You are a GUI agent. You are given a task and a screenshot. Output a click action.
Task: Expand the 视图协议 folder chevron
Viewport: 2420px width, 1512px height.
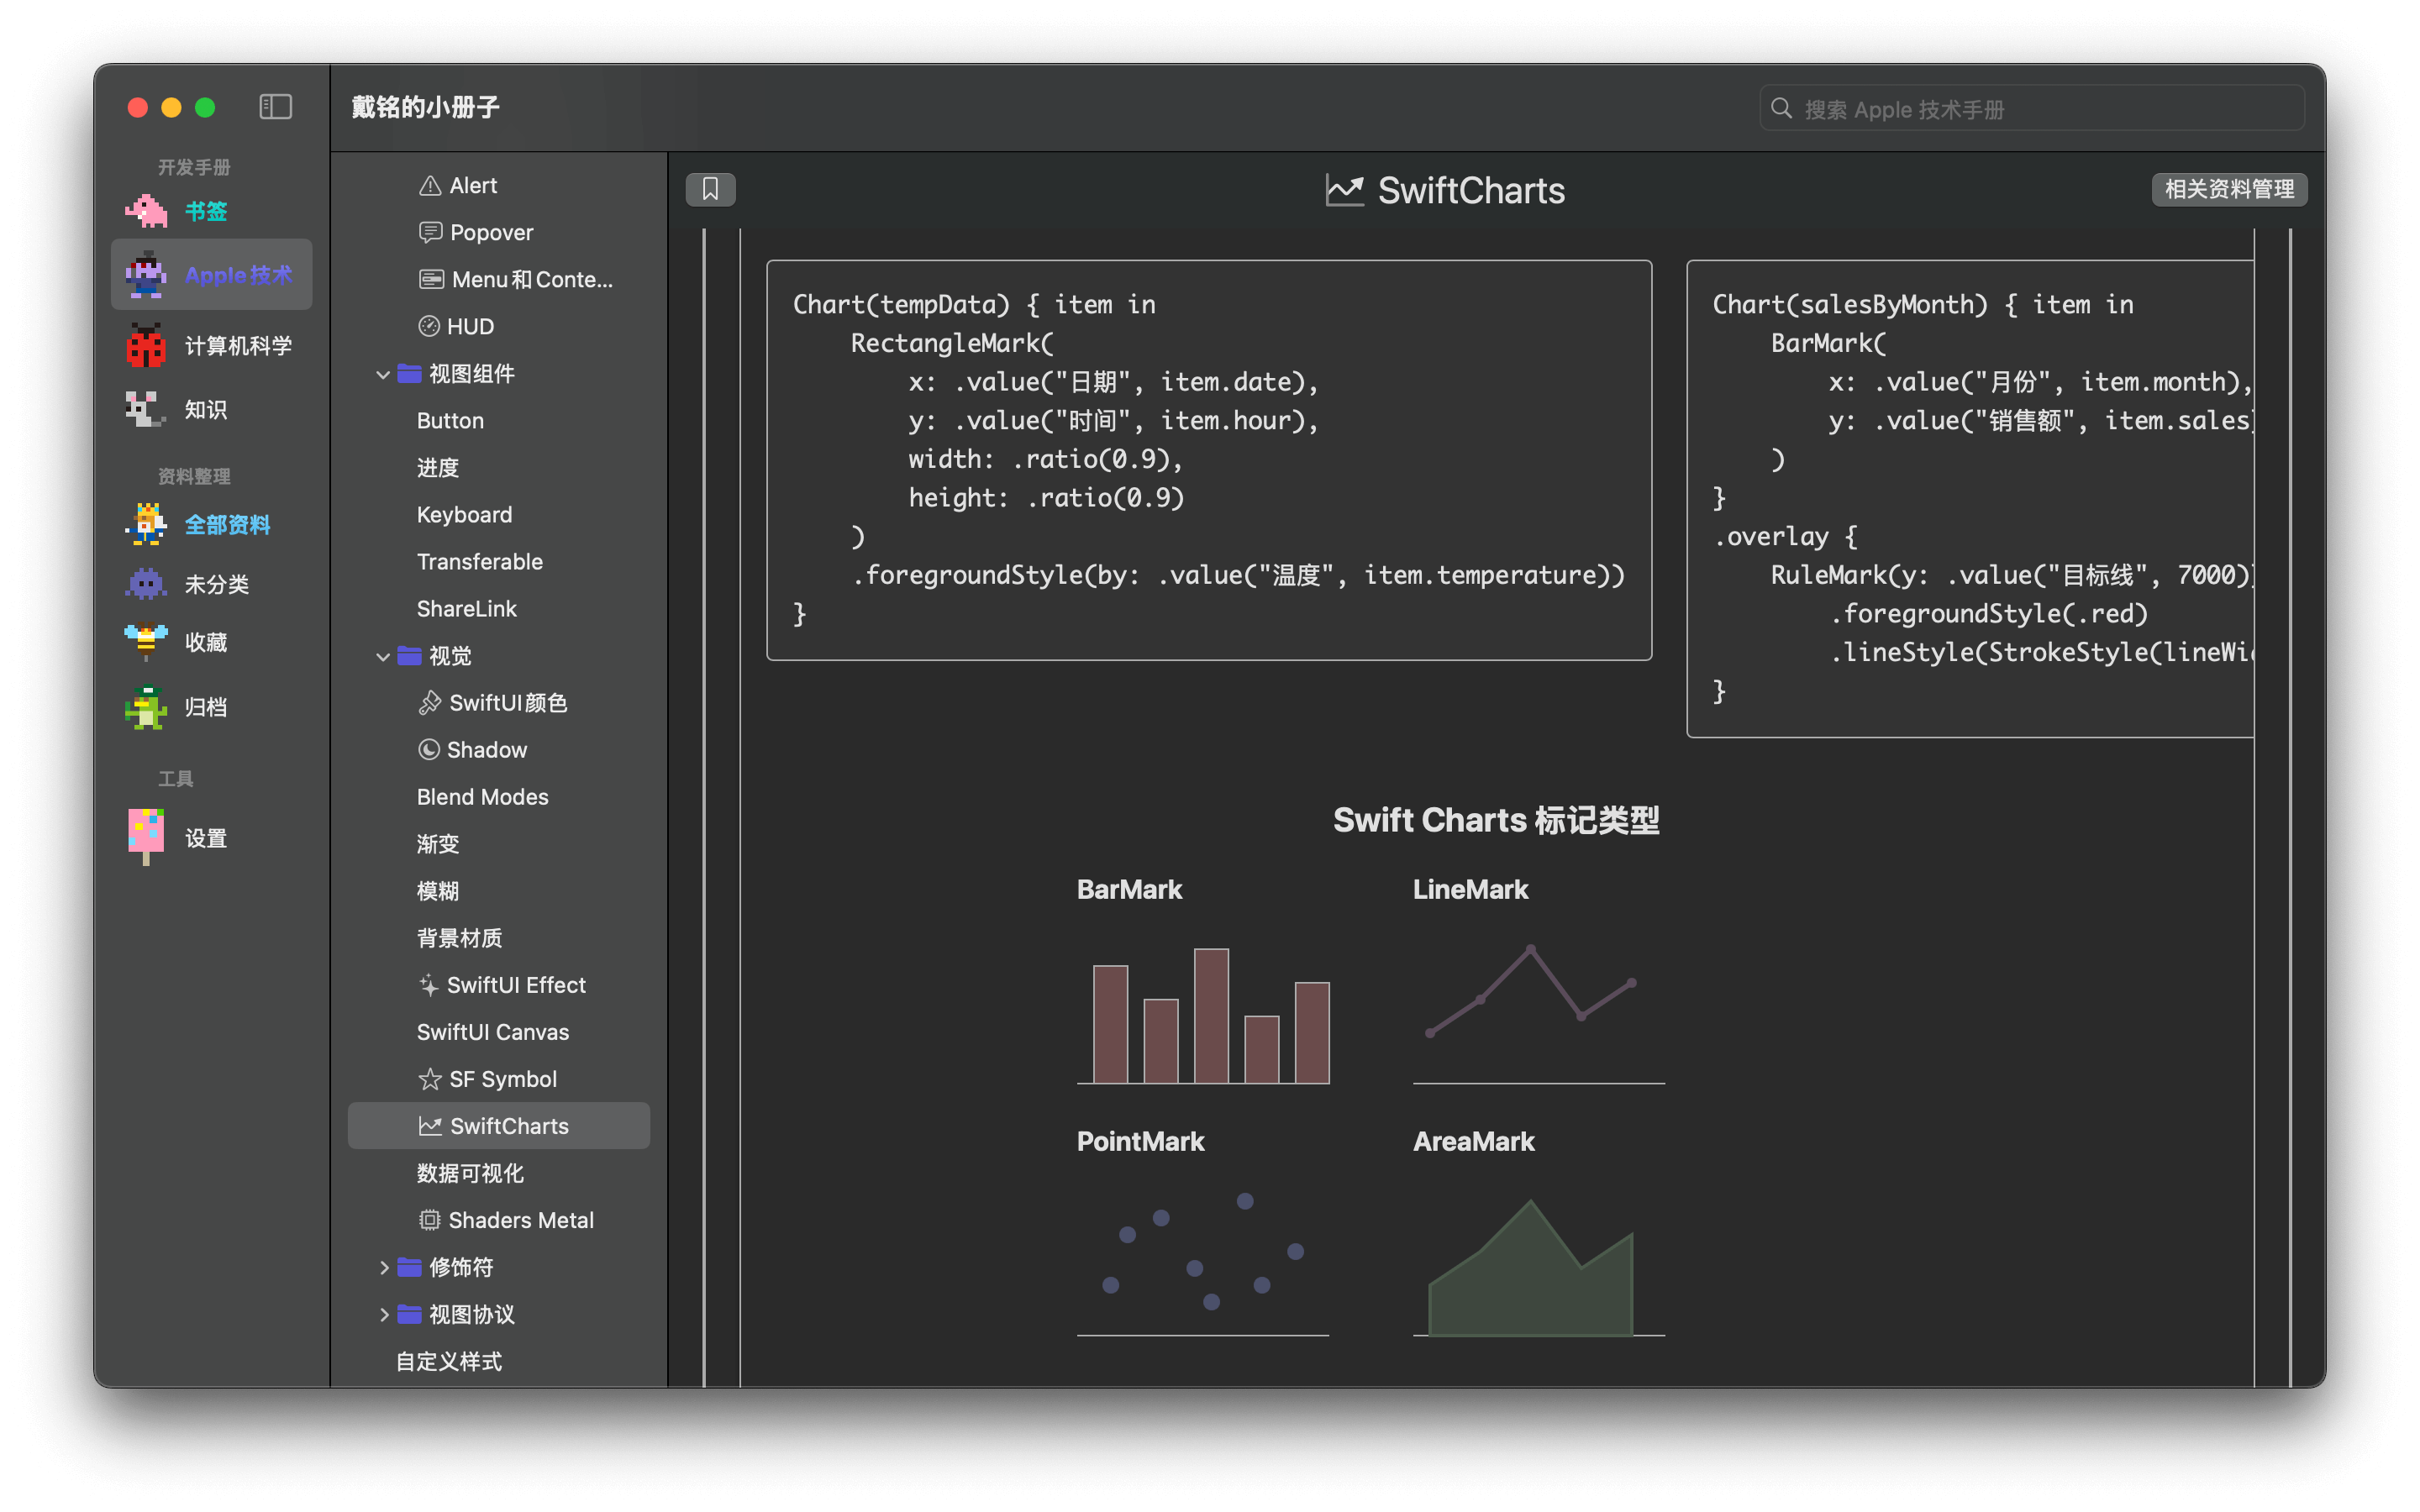coord(384,1314)
